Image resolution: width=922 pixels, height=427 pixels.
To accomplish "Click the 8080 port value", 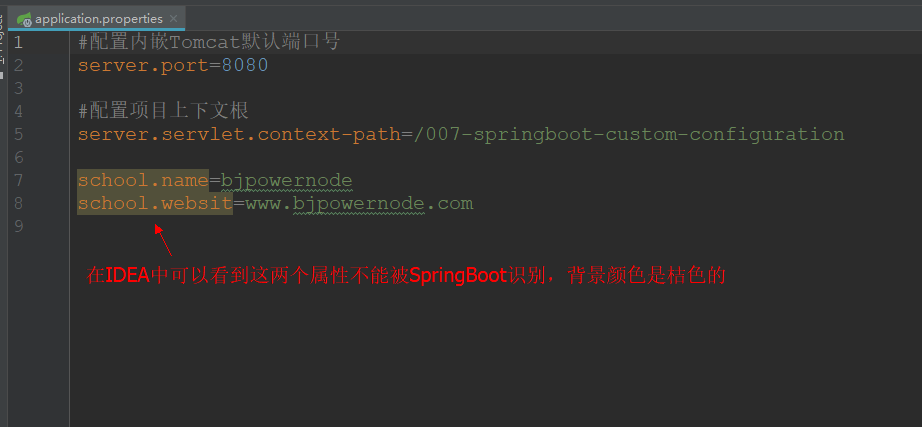I will click(x=245, y=65).
